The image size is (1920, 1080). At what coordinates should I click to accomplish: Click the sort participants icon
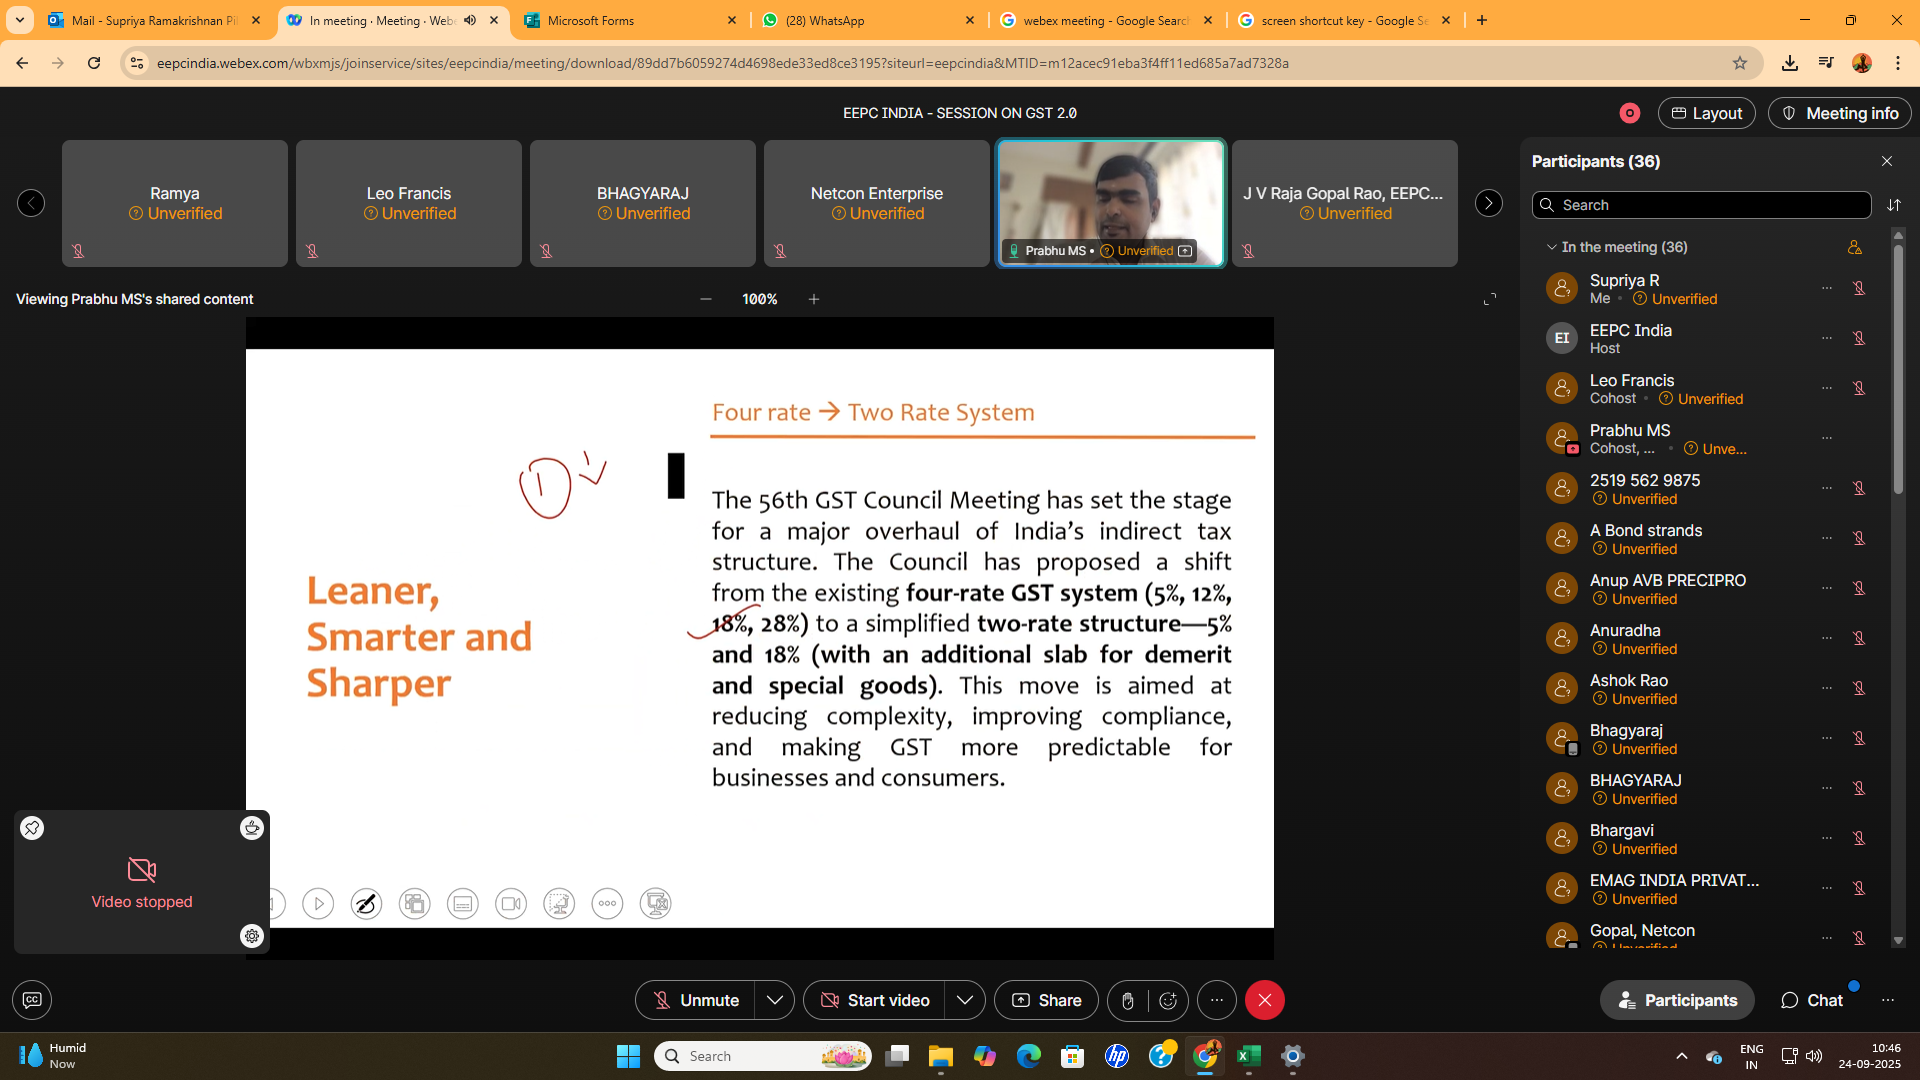coord(1894,205)
